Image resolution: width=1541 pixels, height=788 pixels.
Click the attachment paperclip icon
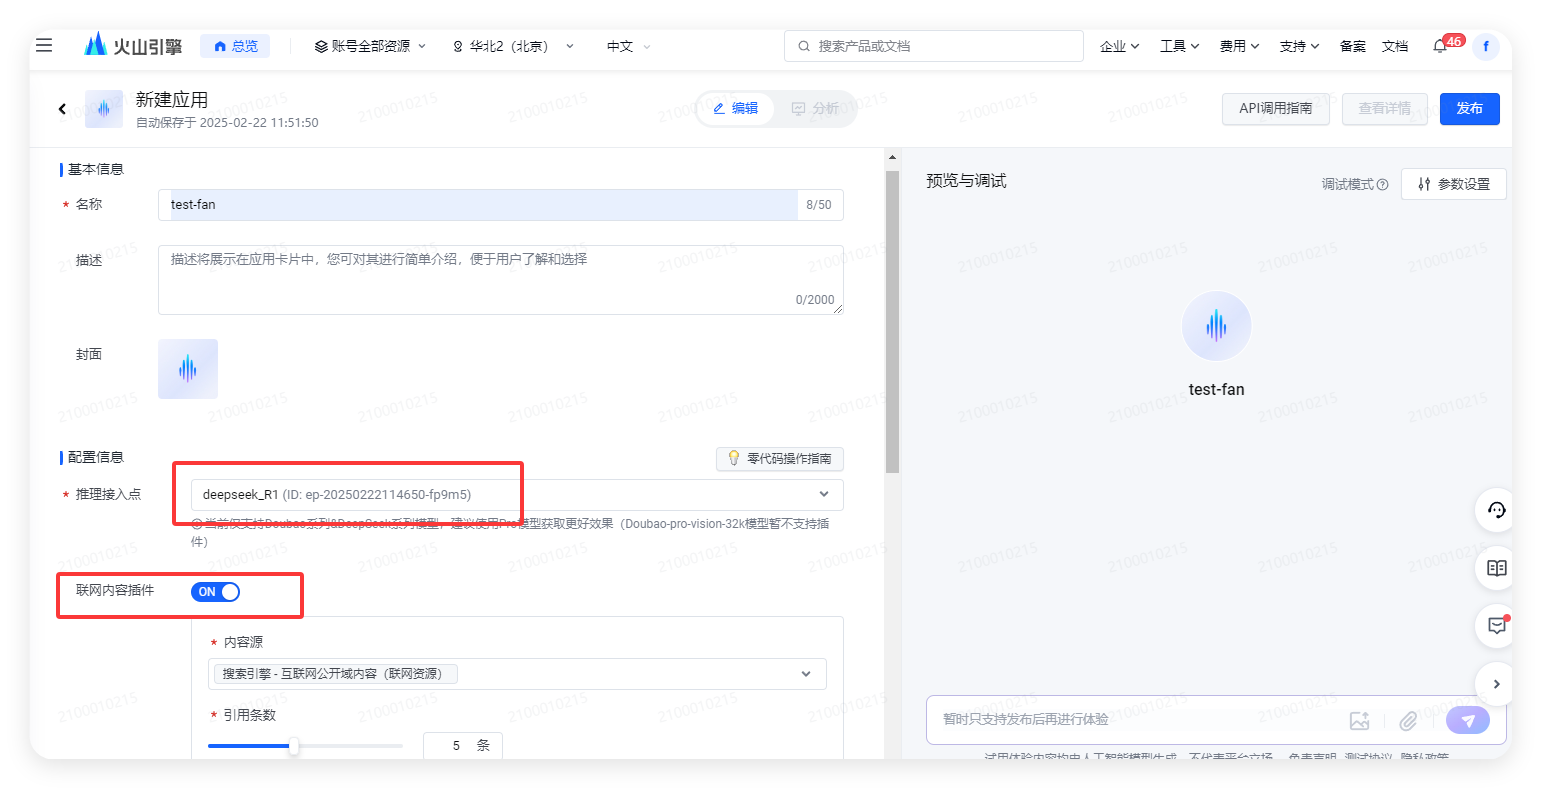pos(1408,721)
